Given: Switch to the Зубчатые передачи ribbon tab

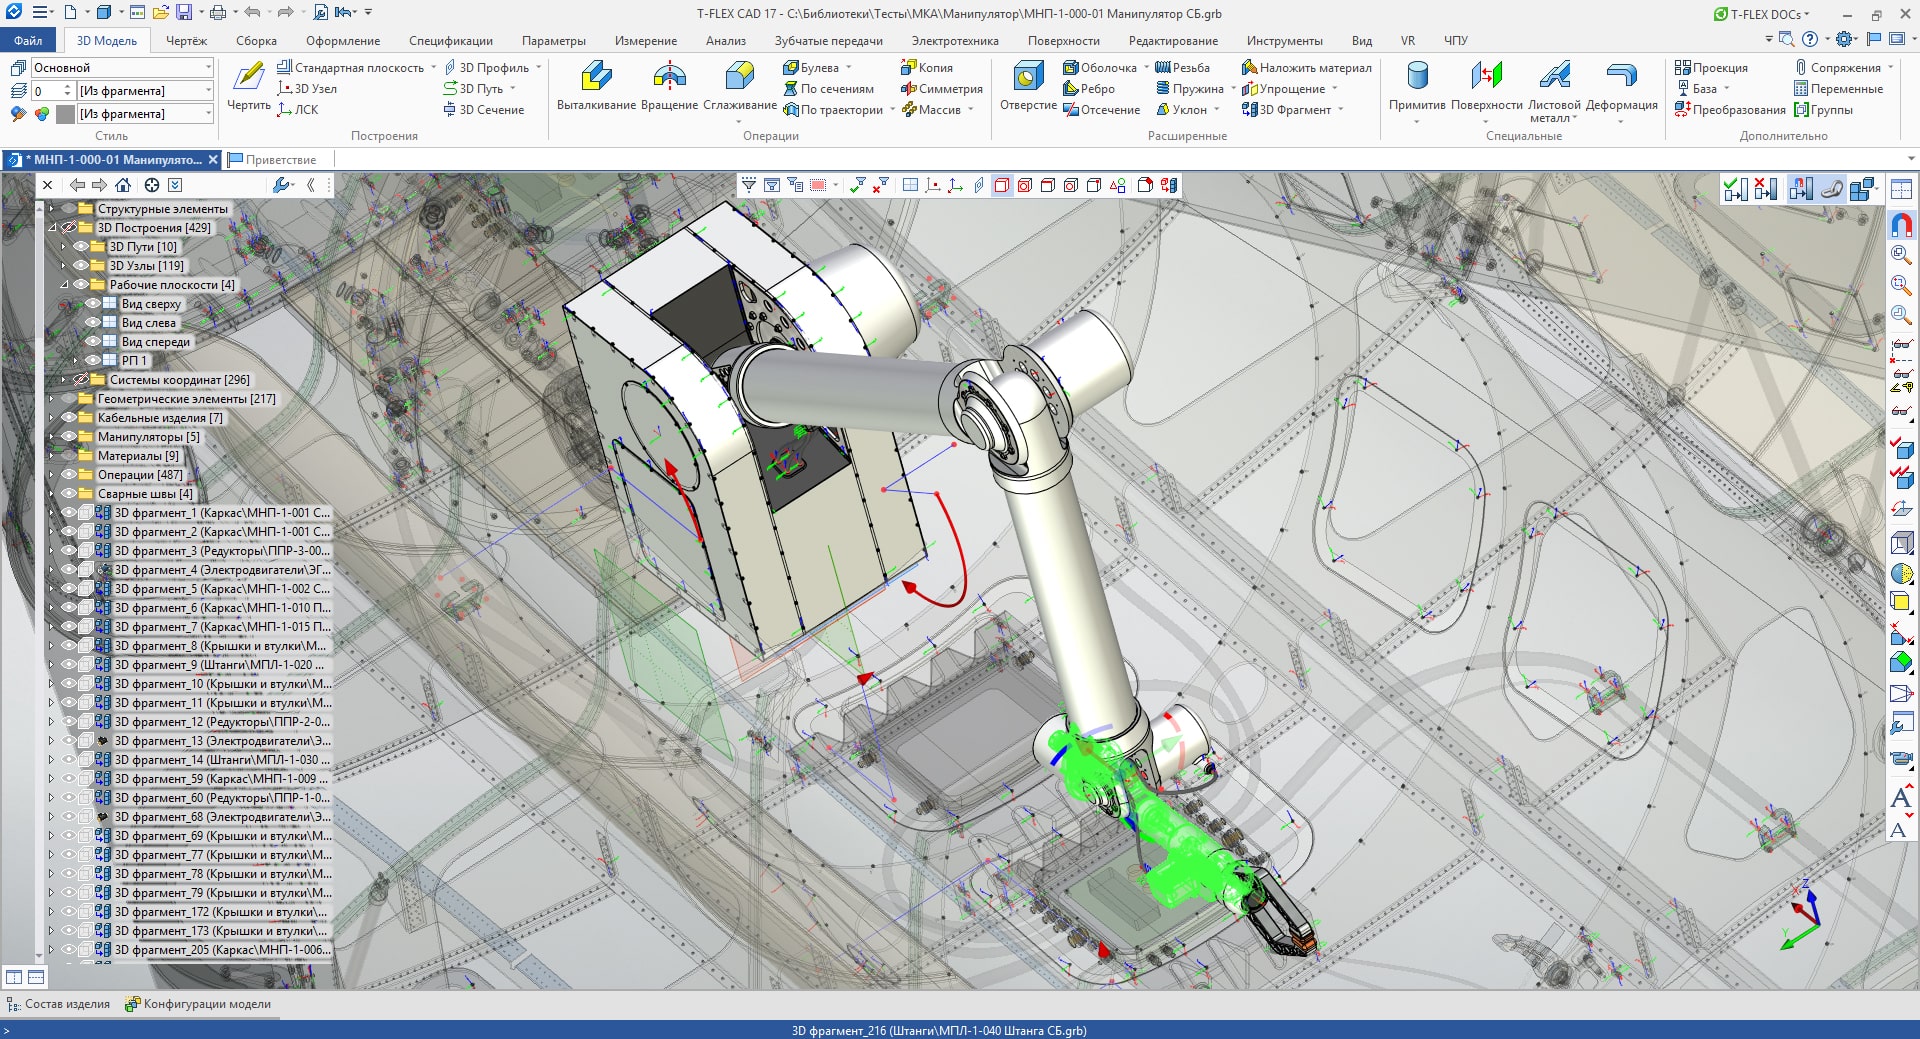Looking at the screenshot, I should 828,41.
